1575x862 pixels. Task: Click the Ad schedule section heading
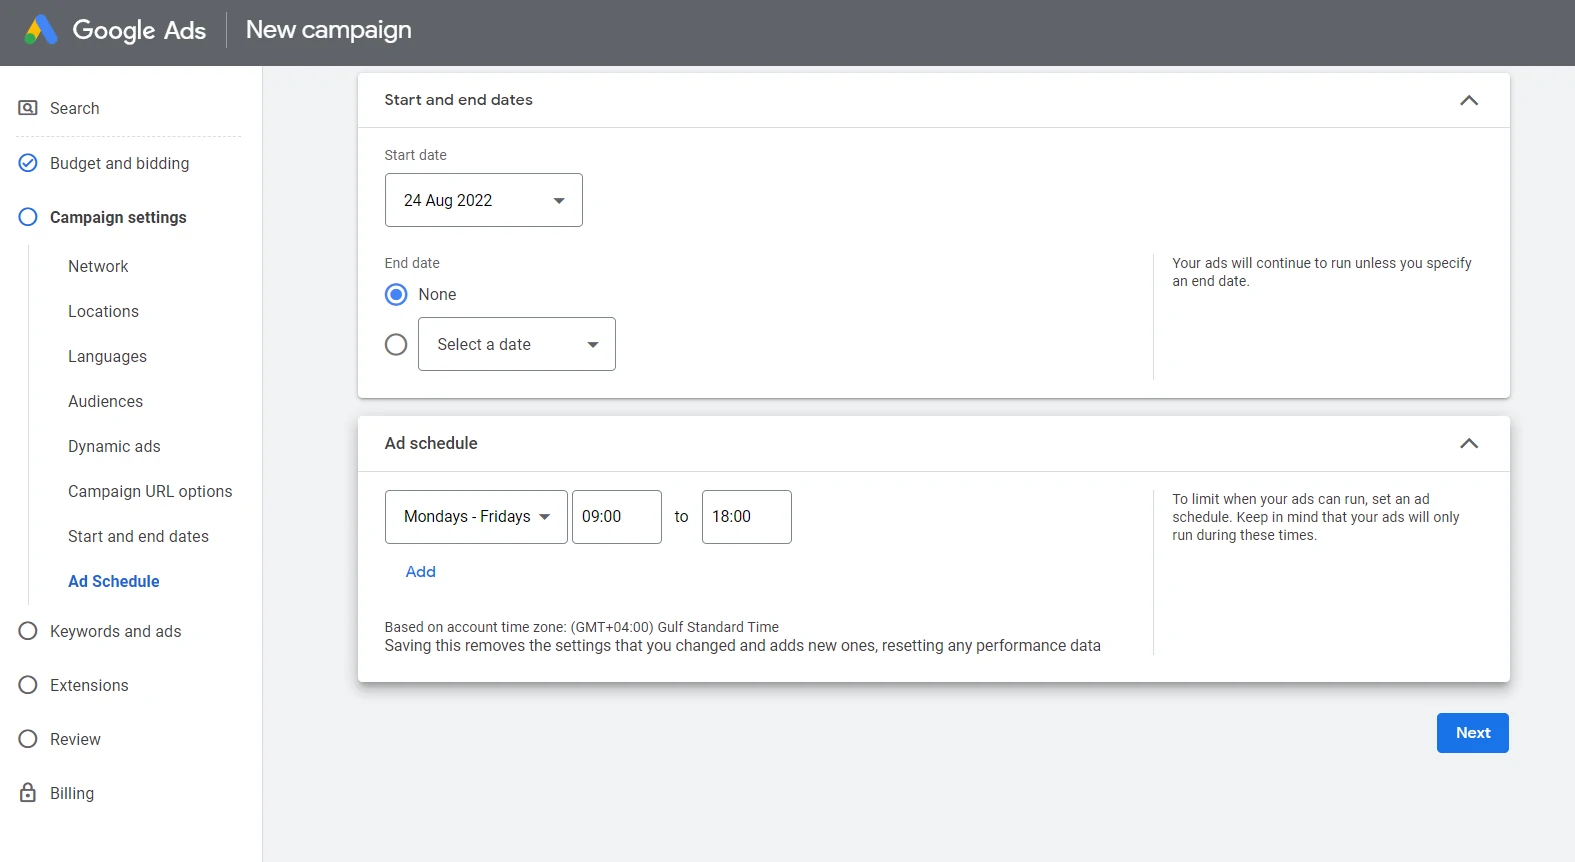[431, 443]
